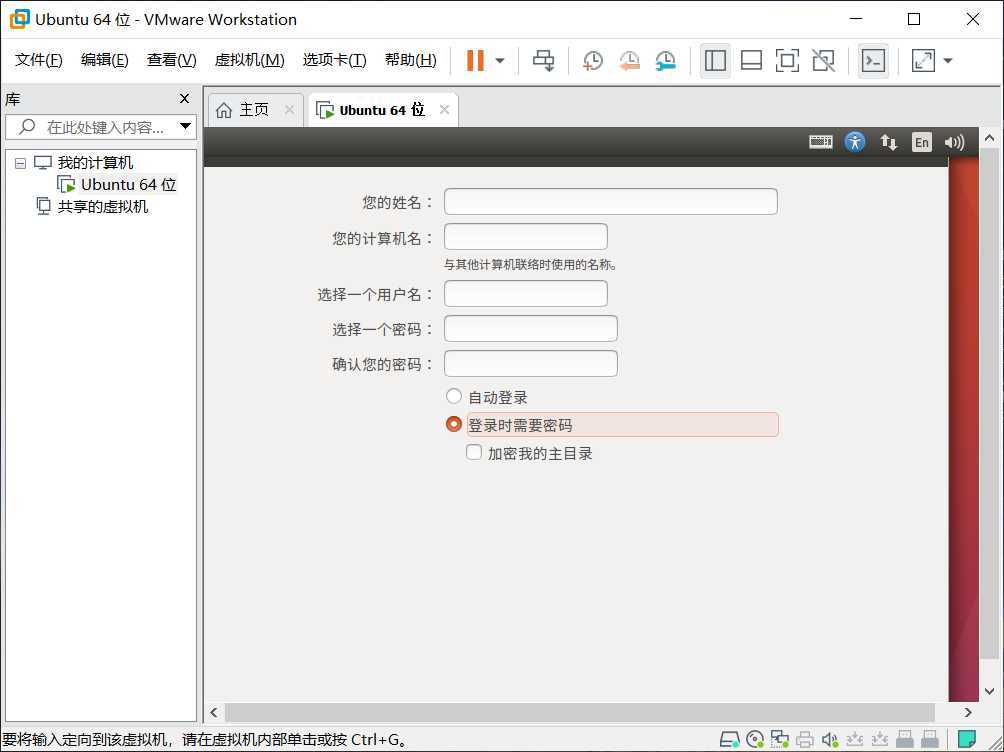This screenshot has height=752, width=1004.
Task: Click the 选择一个用户名 input field
Action: tap(526, 294)
